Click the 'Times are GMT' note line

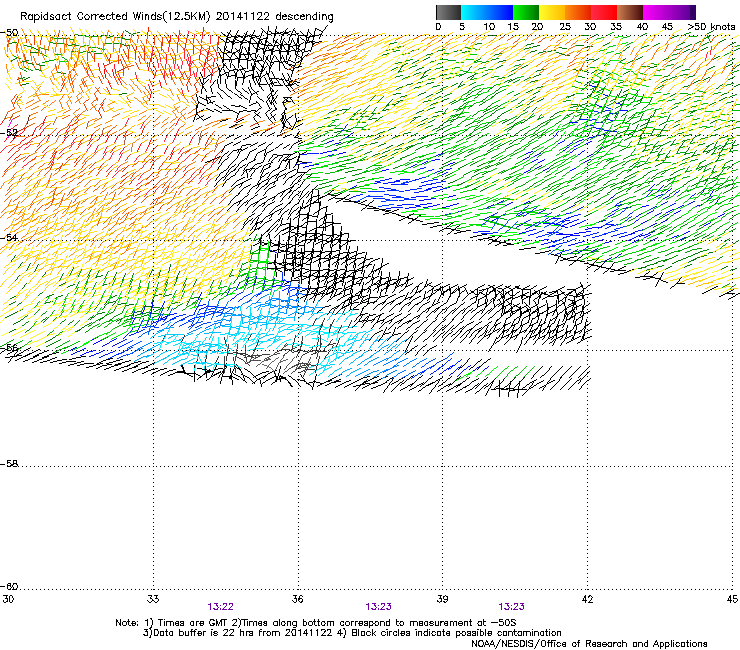coord(316,623)
